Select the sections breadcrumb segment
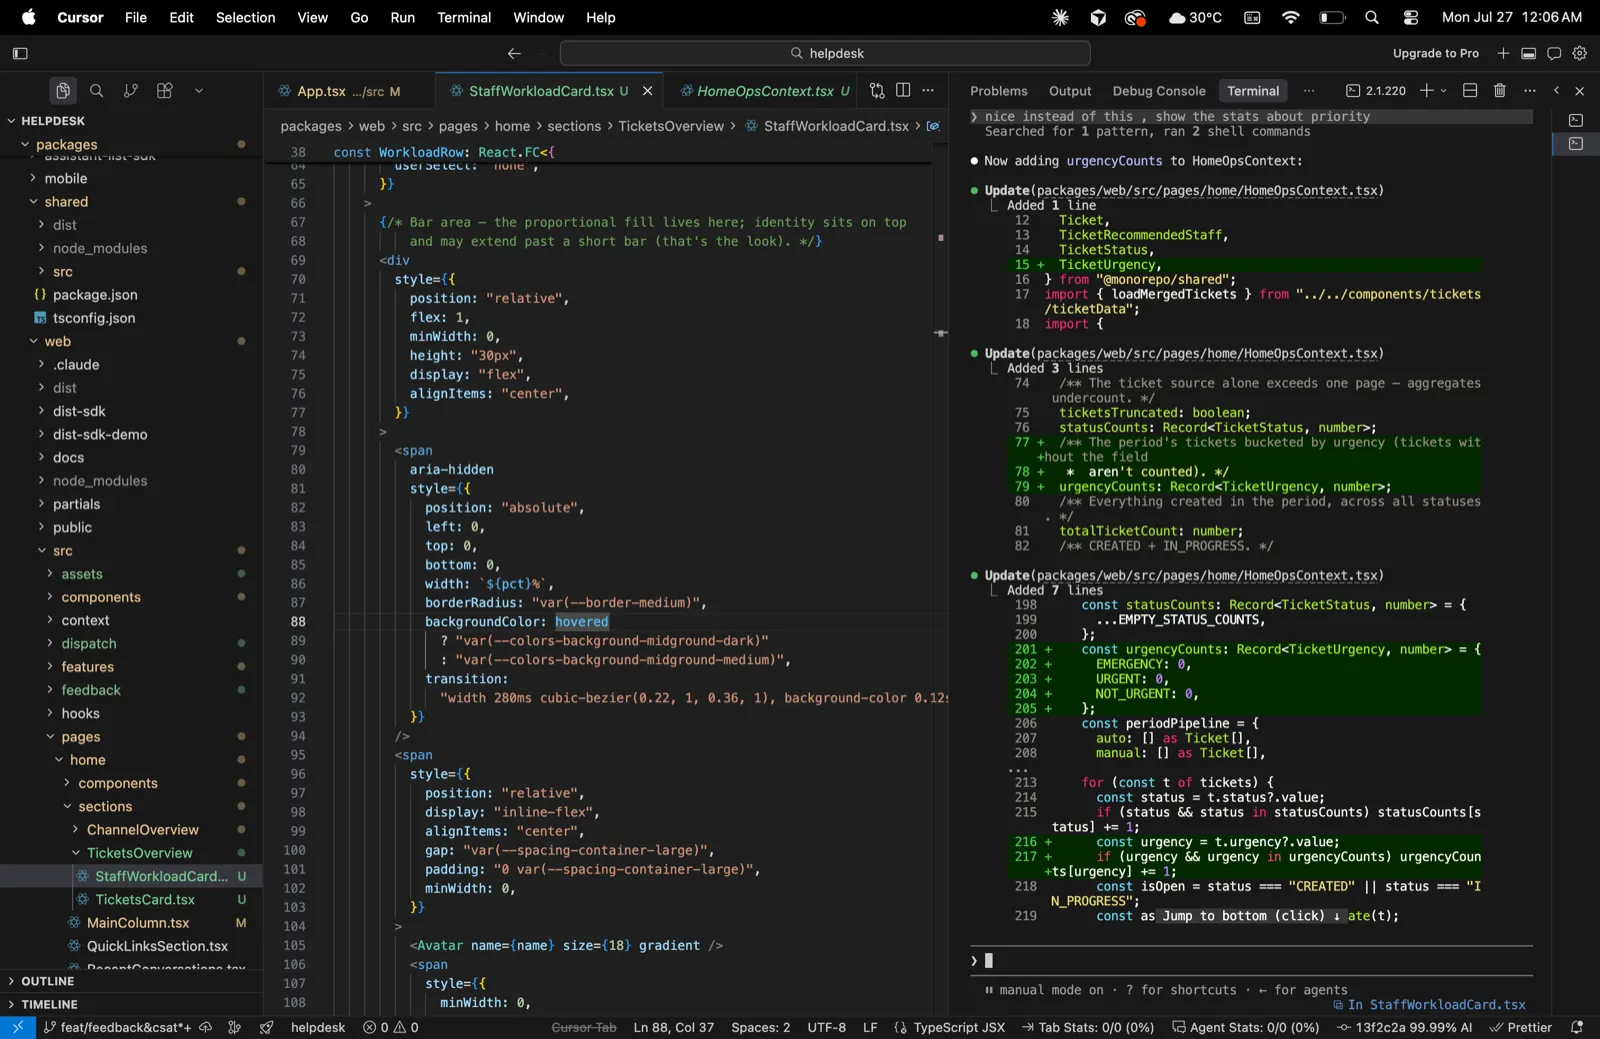The width and height of the screenshot is (1600, 1039). [574, 126]
